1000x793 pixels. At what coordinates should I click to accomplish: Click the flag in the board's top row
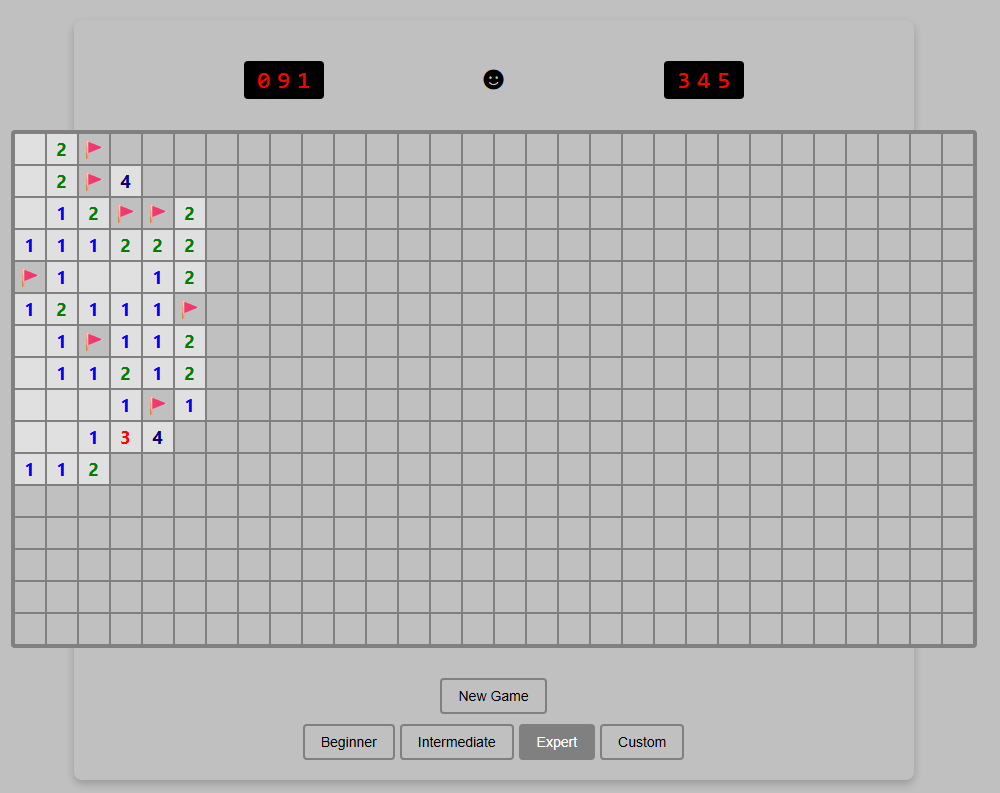pos(94,149)
